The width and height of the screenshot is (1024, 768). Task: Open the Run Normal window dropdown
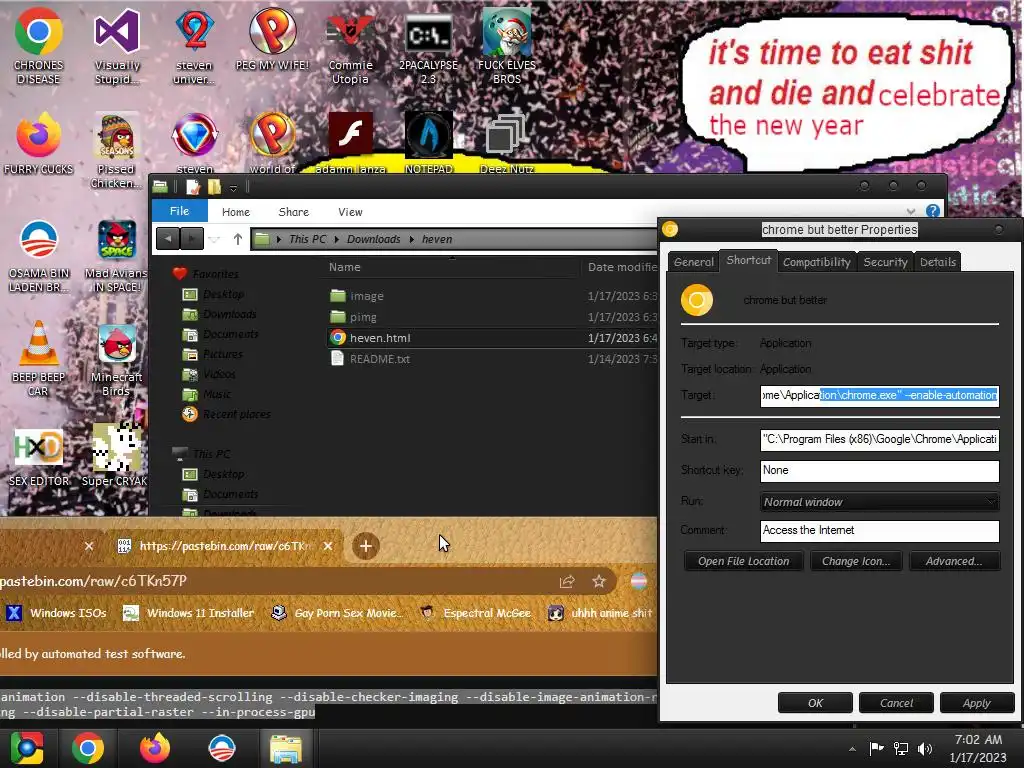[x=880, y=502]
